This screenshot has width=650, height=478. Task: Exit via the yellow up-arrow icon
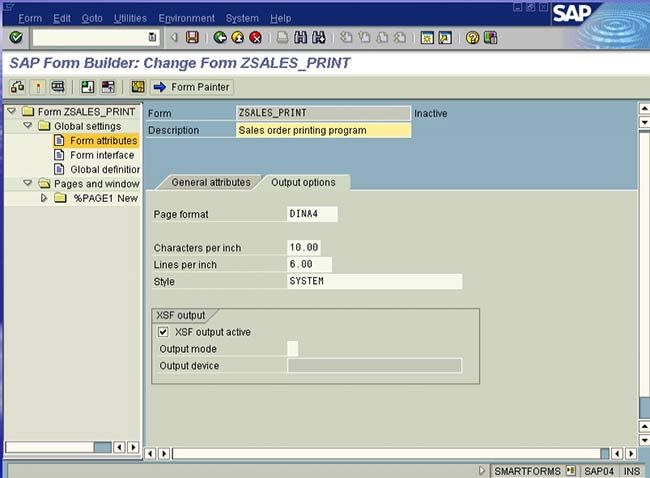[238, 38]
